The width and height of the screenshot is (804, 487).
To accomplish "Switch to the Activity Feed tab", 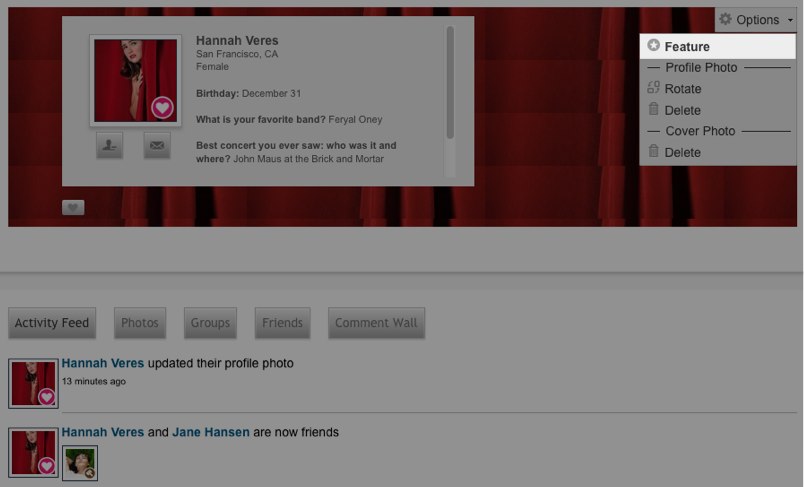I will [52, 323].
